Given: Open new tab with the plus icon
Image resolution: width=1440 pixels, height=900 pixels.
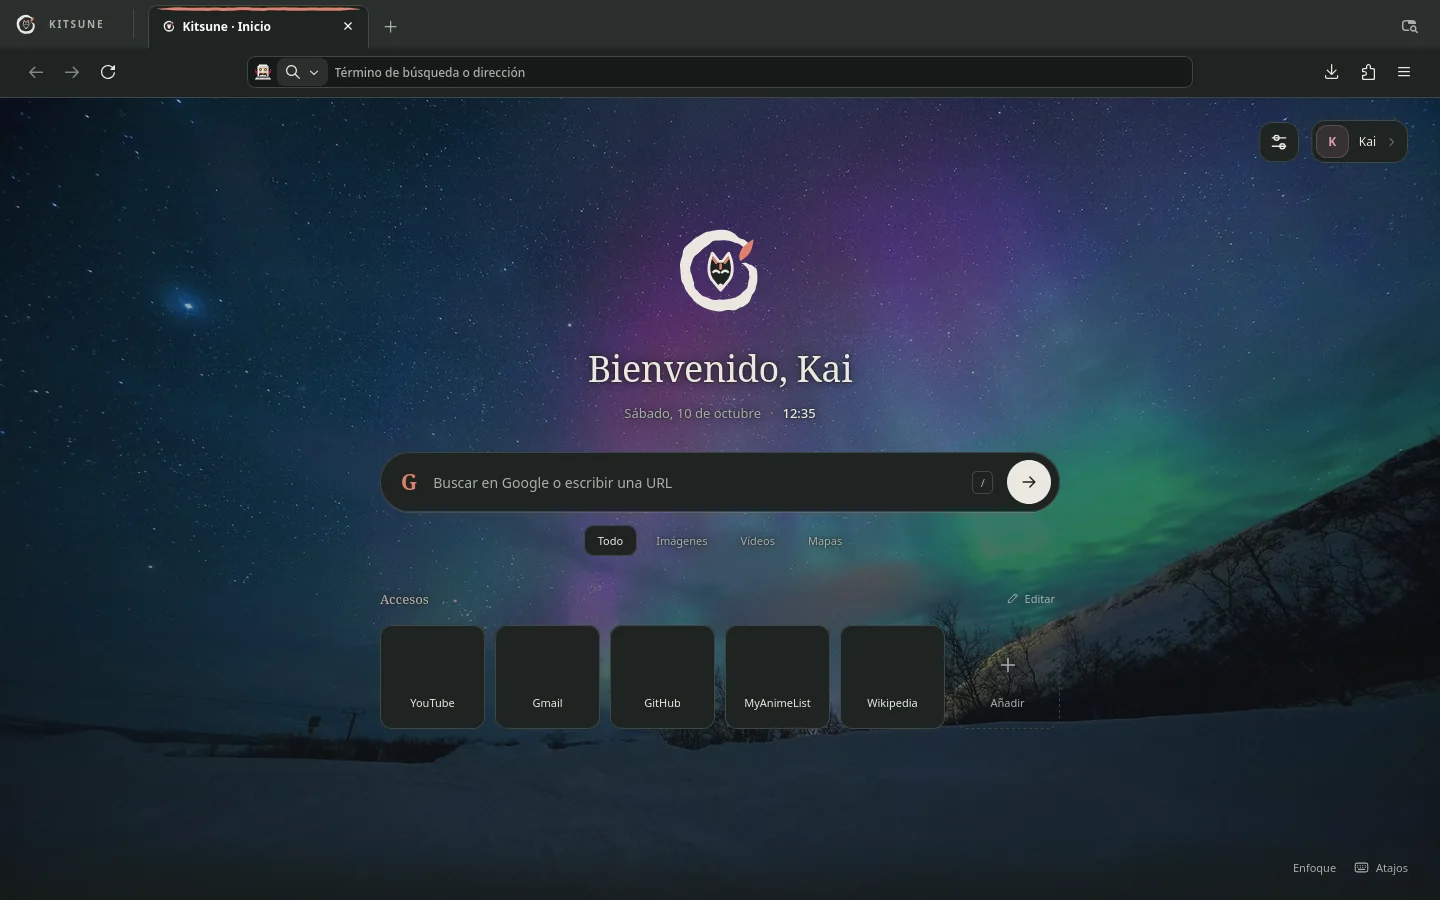Looking at the screenshot, I should 391,27.
